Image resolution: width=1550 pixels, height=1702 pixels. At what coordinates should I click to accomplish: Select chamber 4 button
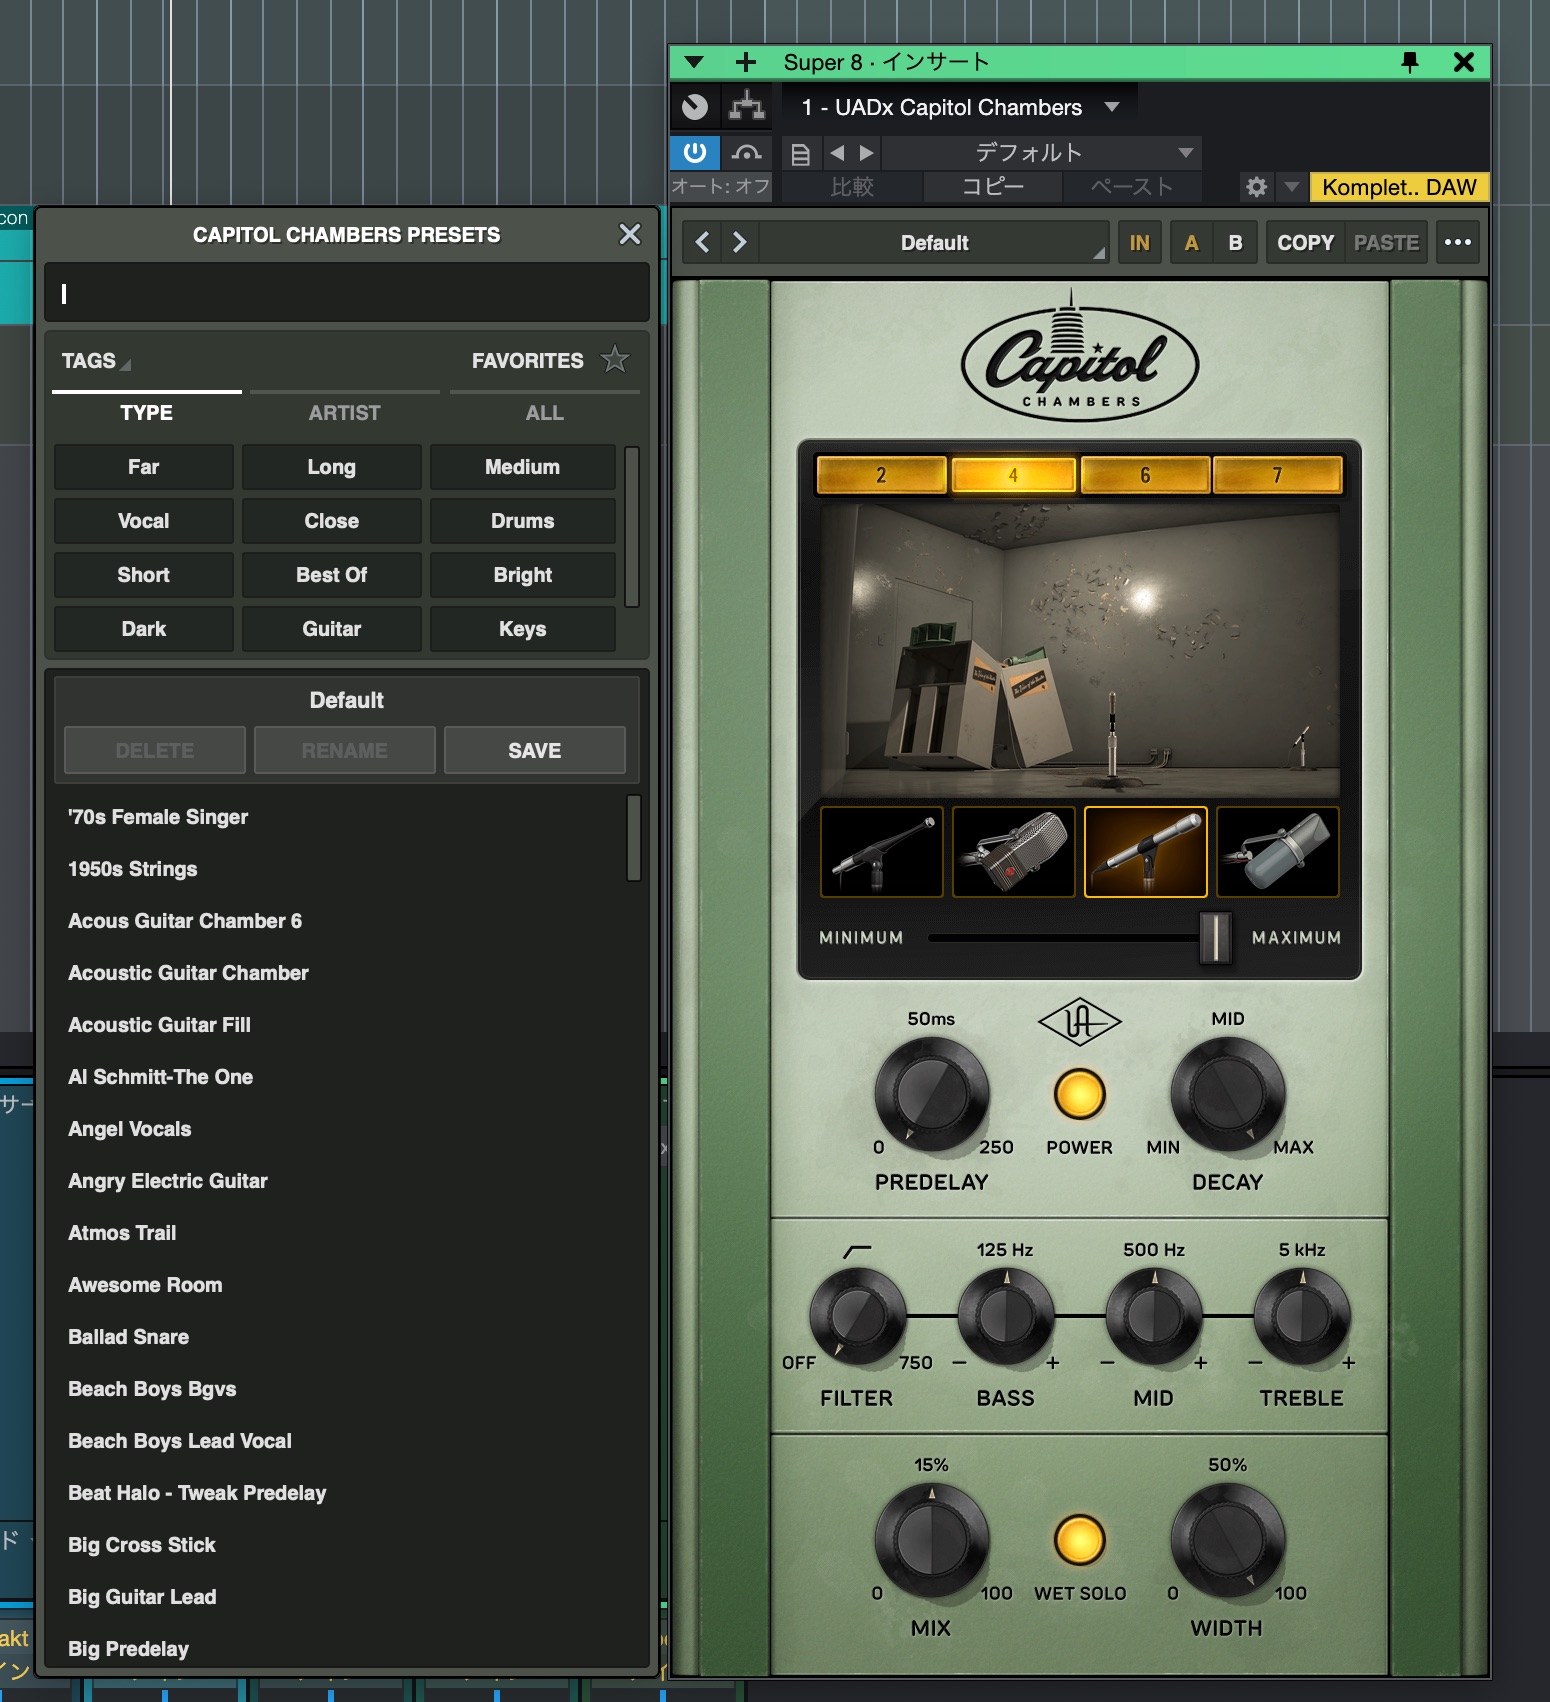[x=1013, y=475]
